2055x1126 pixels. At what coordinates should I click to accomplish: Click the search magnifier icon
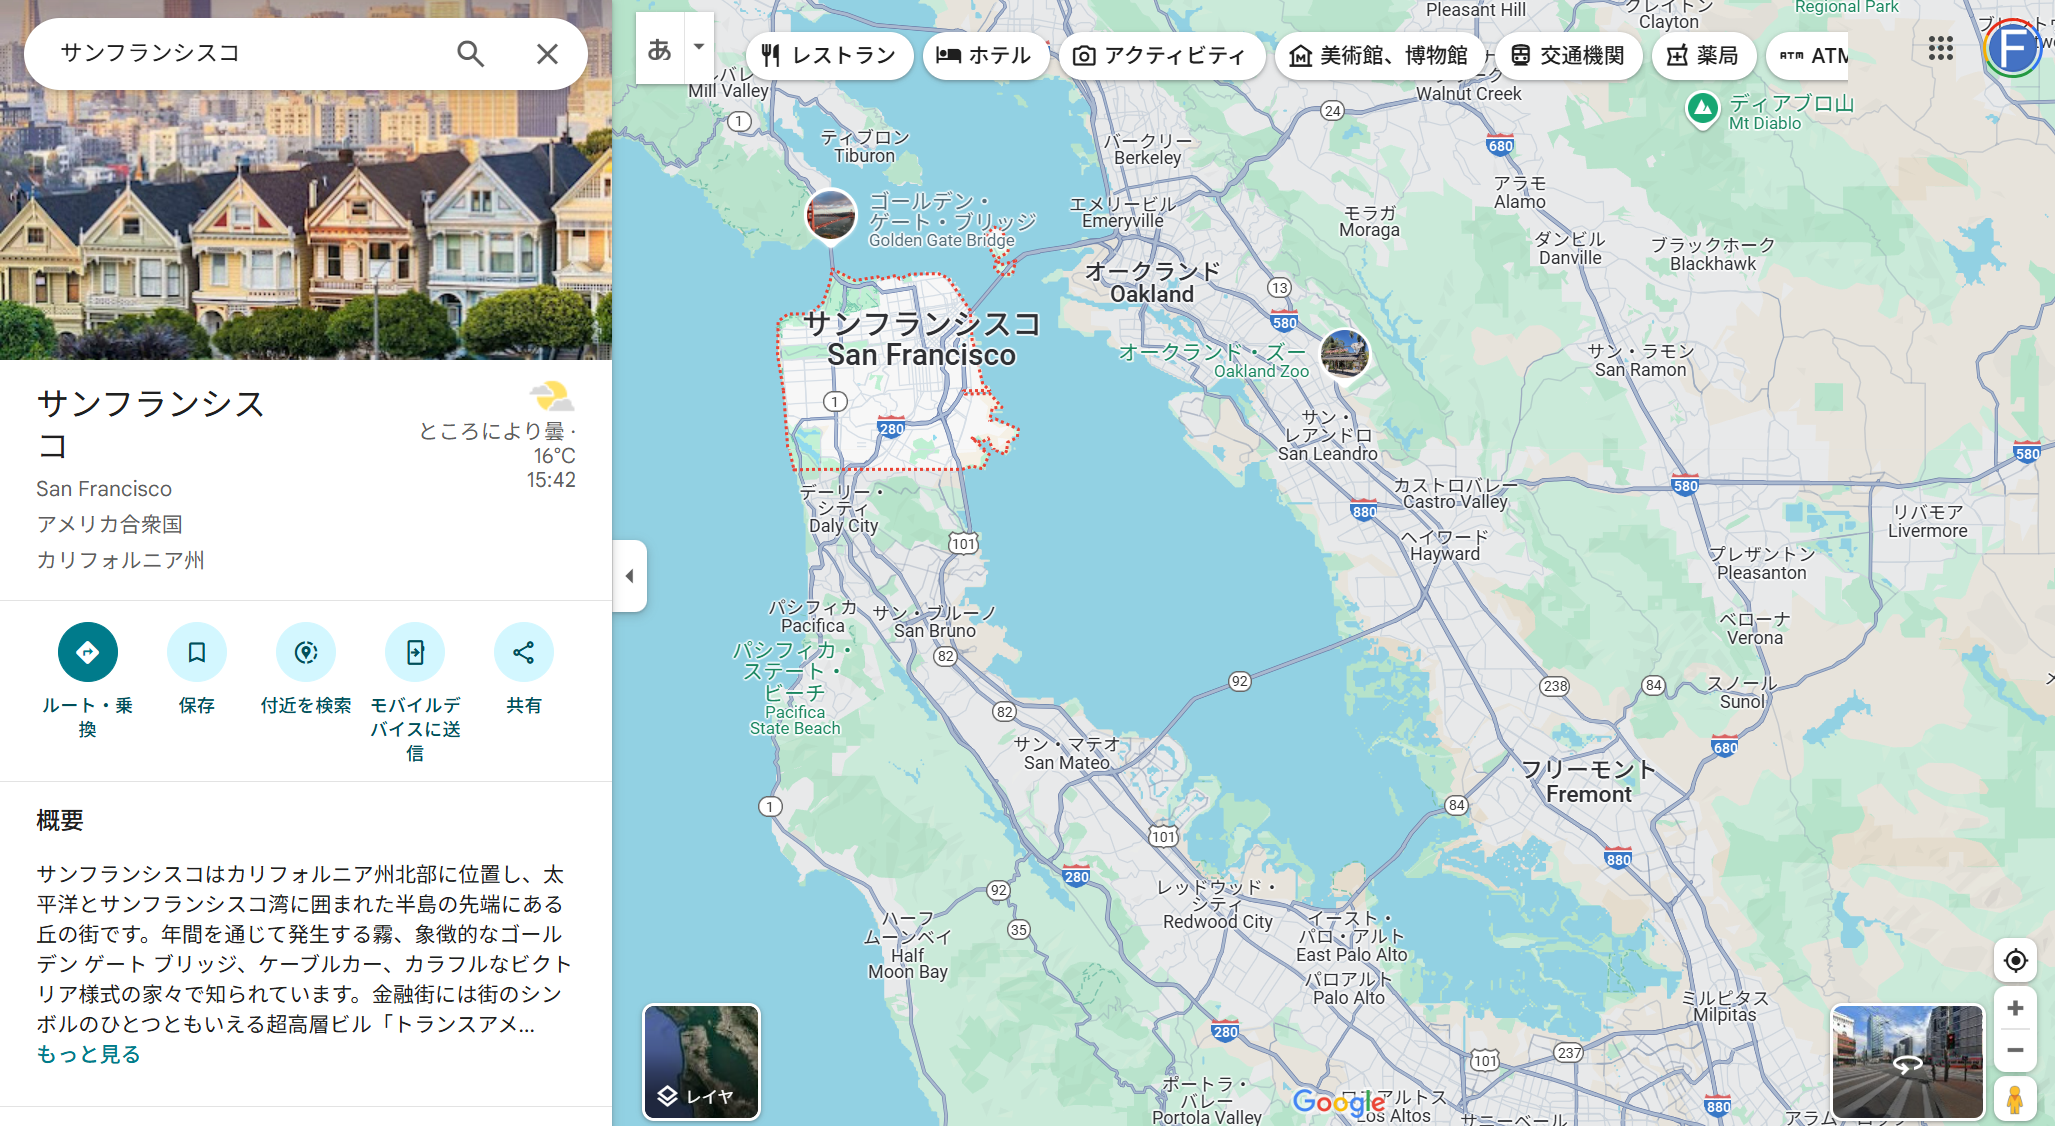click(x=470, y=54)
